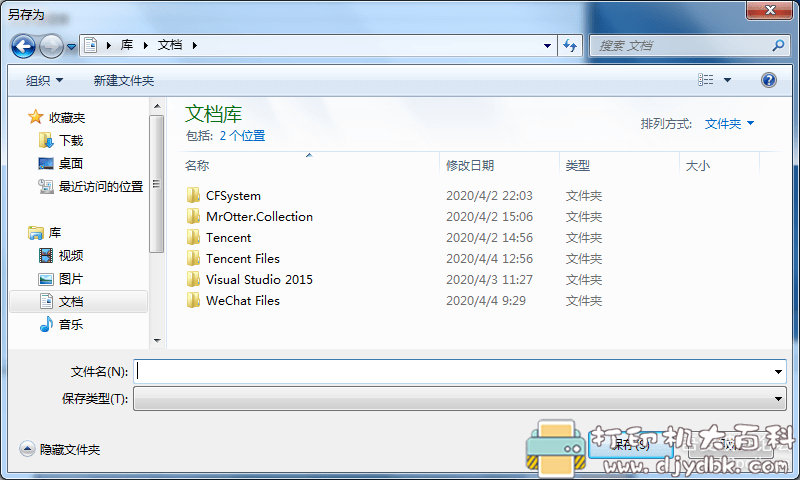Open help with the question mark icon
This screenshot has width=800, height=480.
point(769,80)
